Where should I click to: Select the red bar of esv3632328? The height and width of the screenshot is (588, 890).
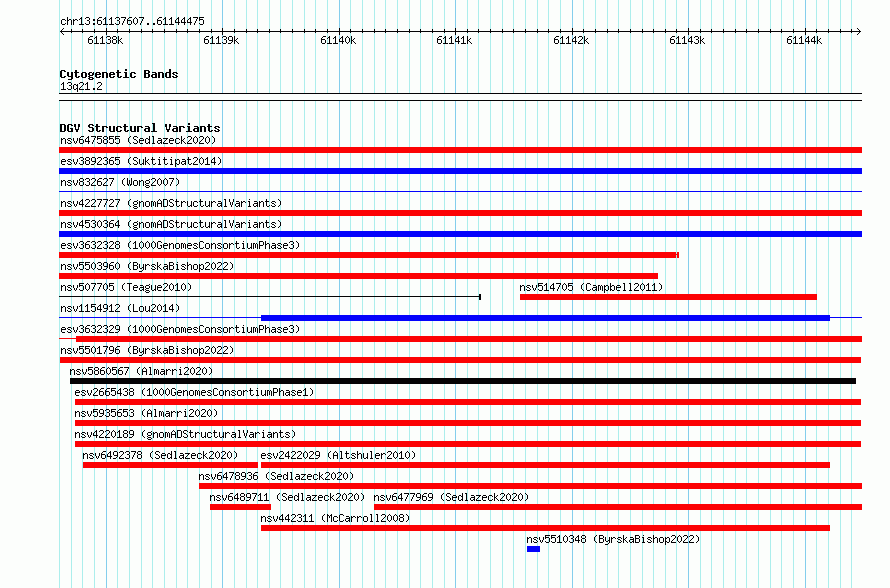(369, 255)
